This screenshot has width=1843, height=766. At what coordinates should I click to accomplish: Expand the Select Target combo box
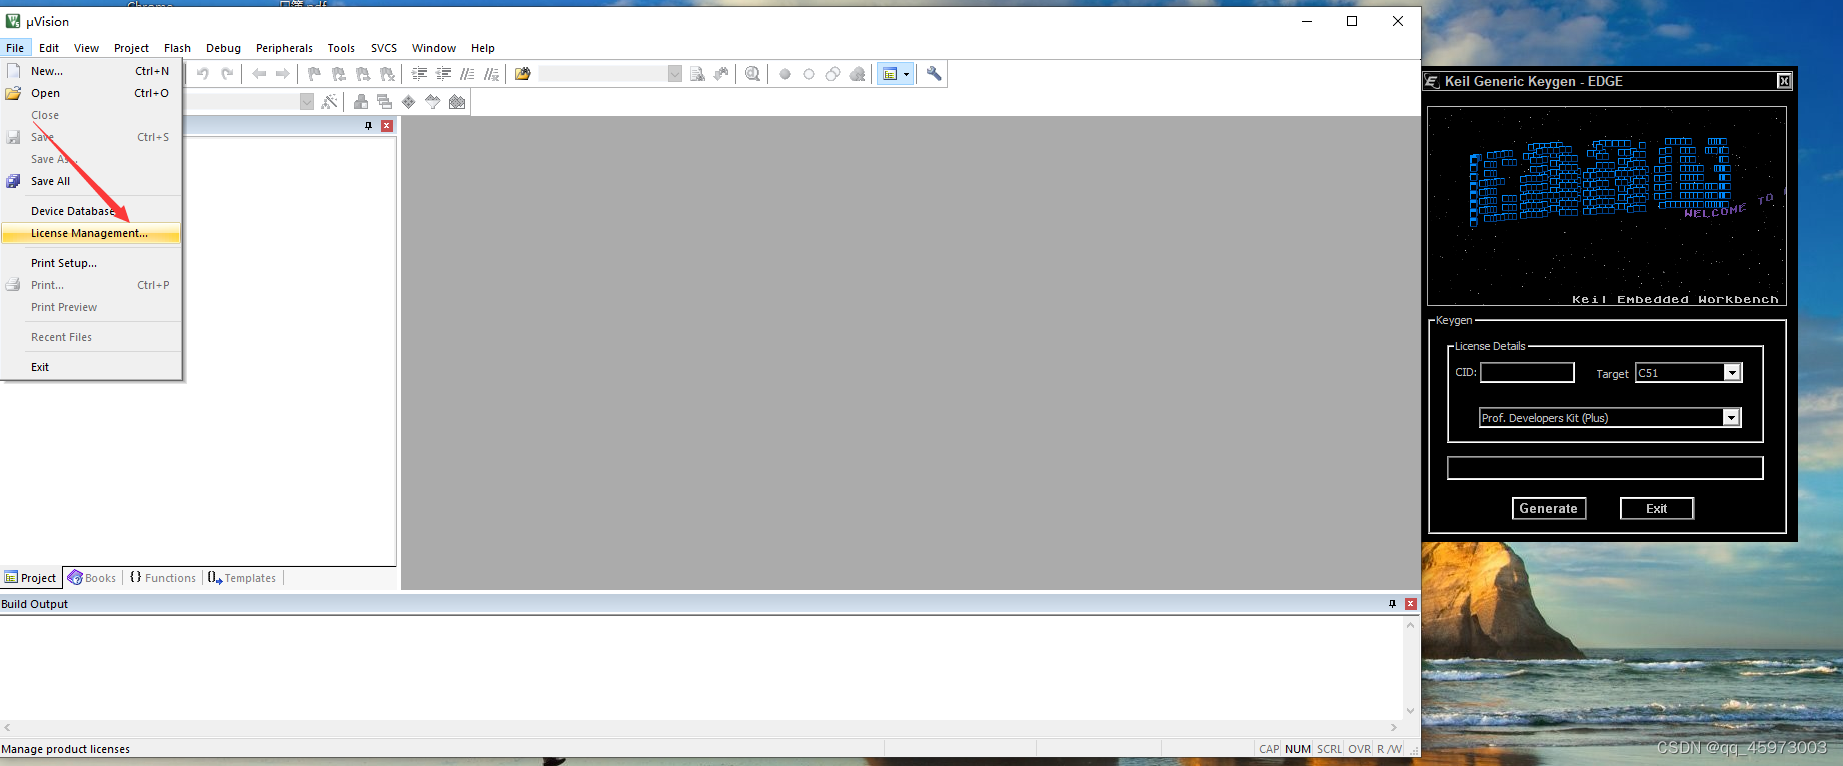pos(307,102)
